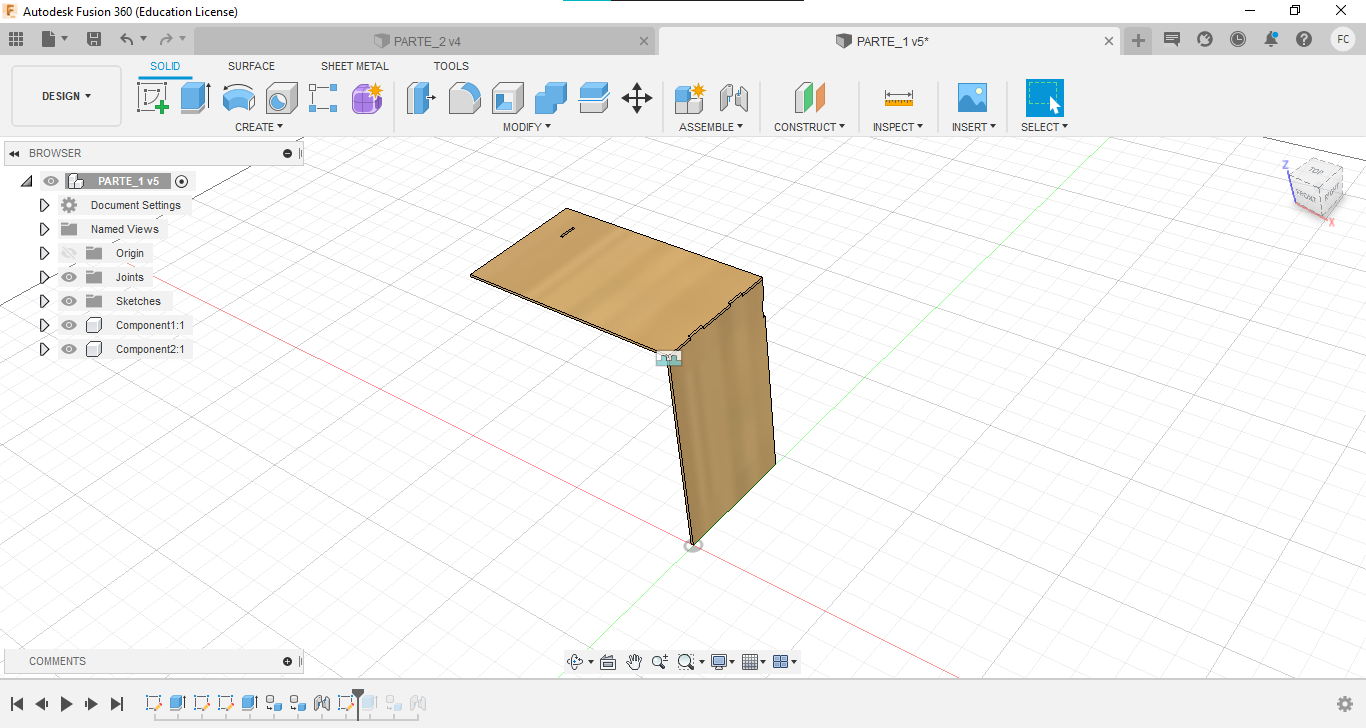The height and width of the screenshot is (728, 1366).
Task: Select the Press Pull tool
Action: (x=421, y=98)
